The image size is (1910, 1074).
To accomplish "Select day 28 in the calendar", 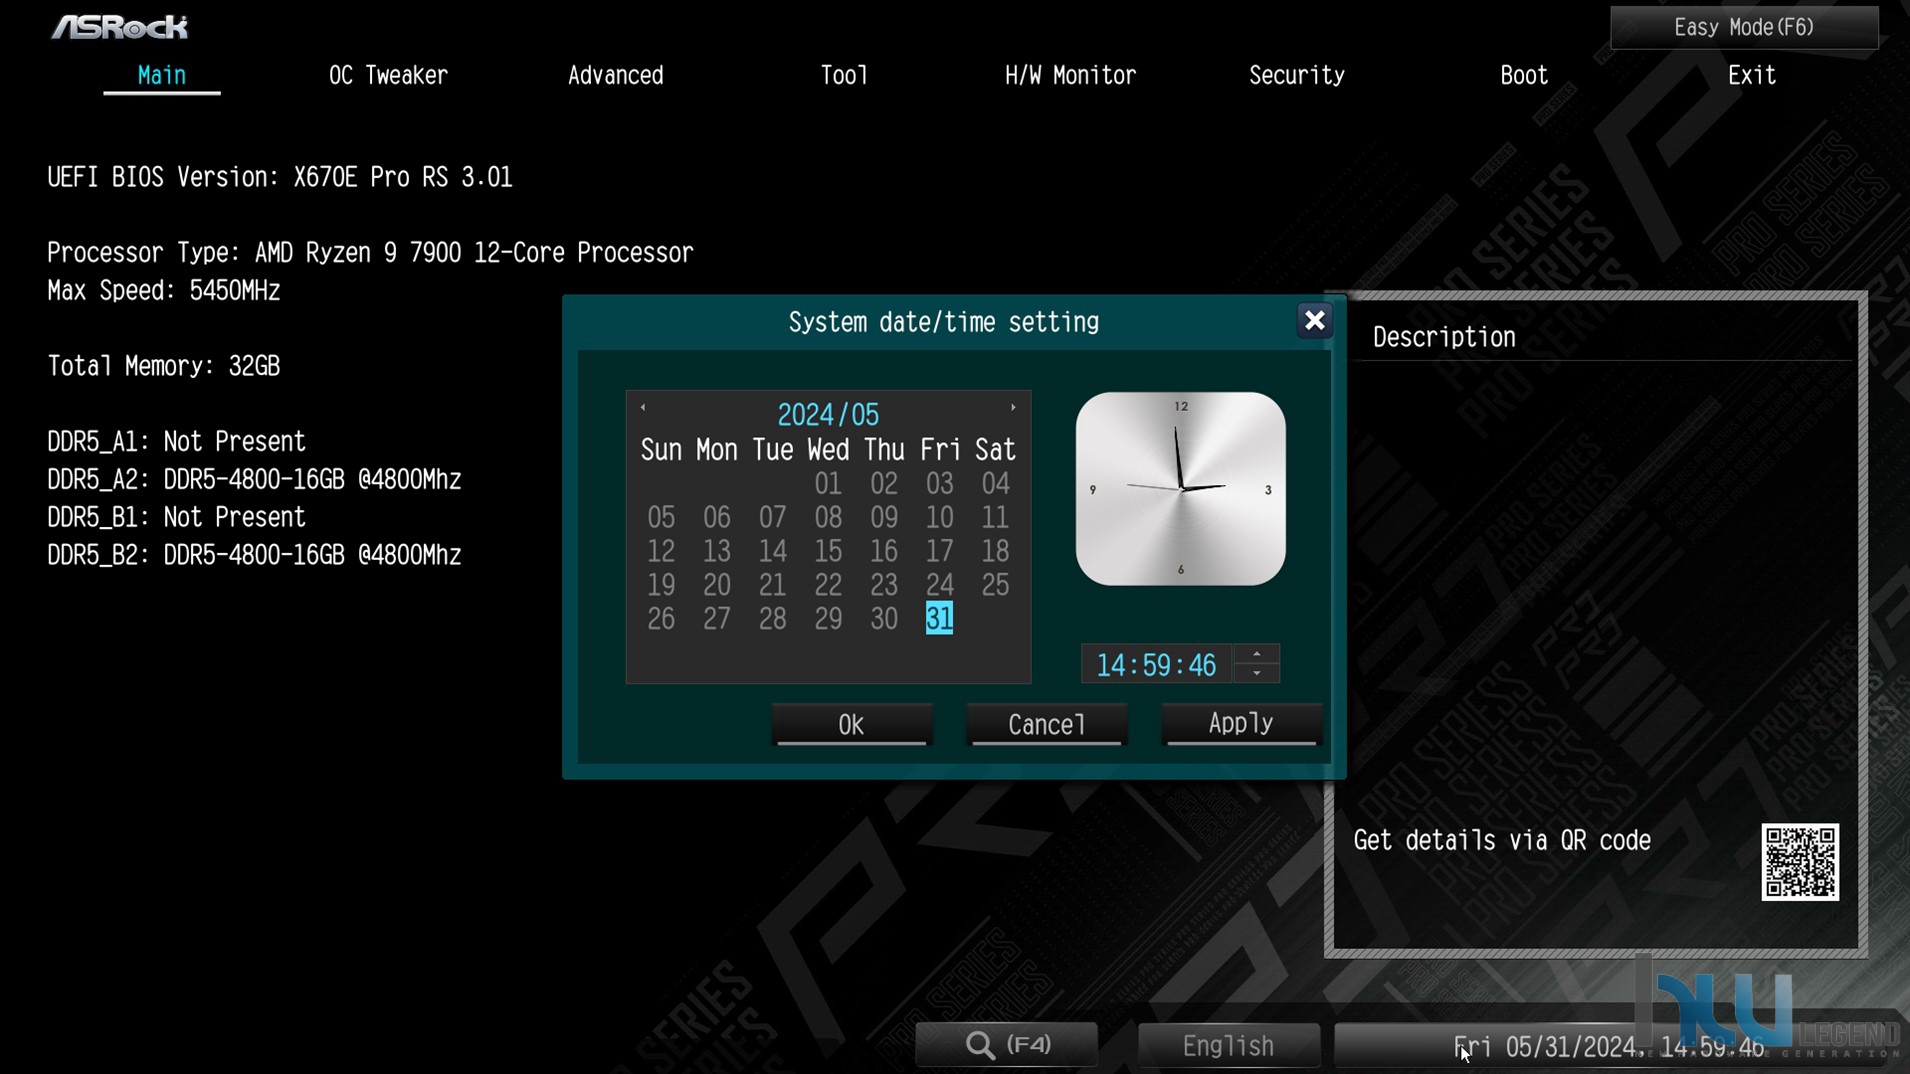I will click(x=772, y=619).
